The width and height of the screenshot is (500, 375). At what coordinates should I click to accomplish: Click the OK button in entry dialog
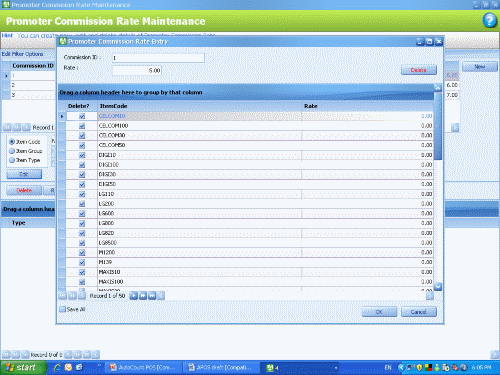tap(379, 312)
